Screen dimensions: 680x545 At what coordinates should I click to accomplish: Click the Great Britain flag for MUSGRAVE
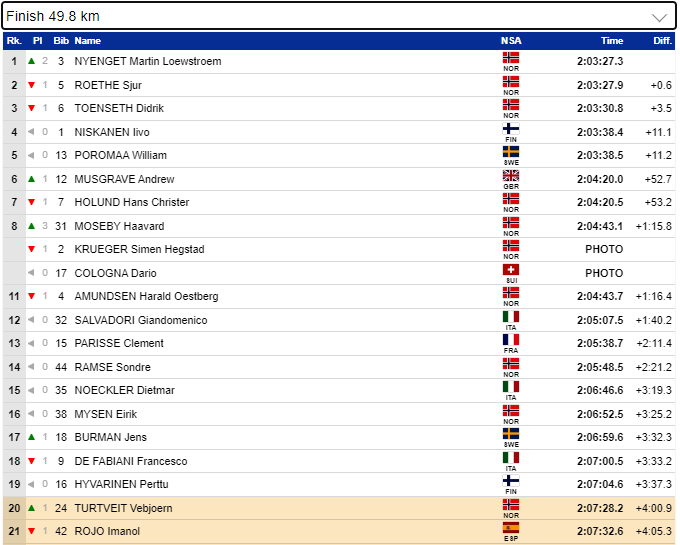click(511, 176)
